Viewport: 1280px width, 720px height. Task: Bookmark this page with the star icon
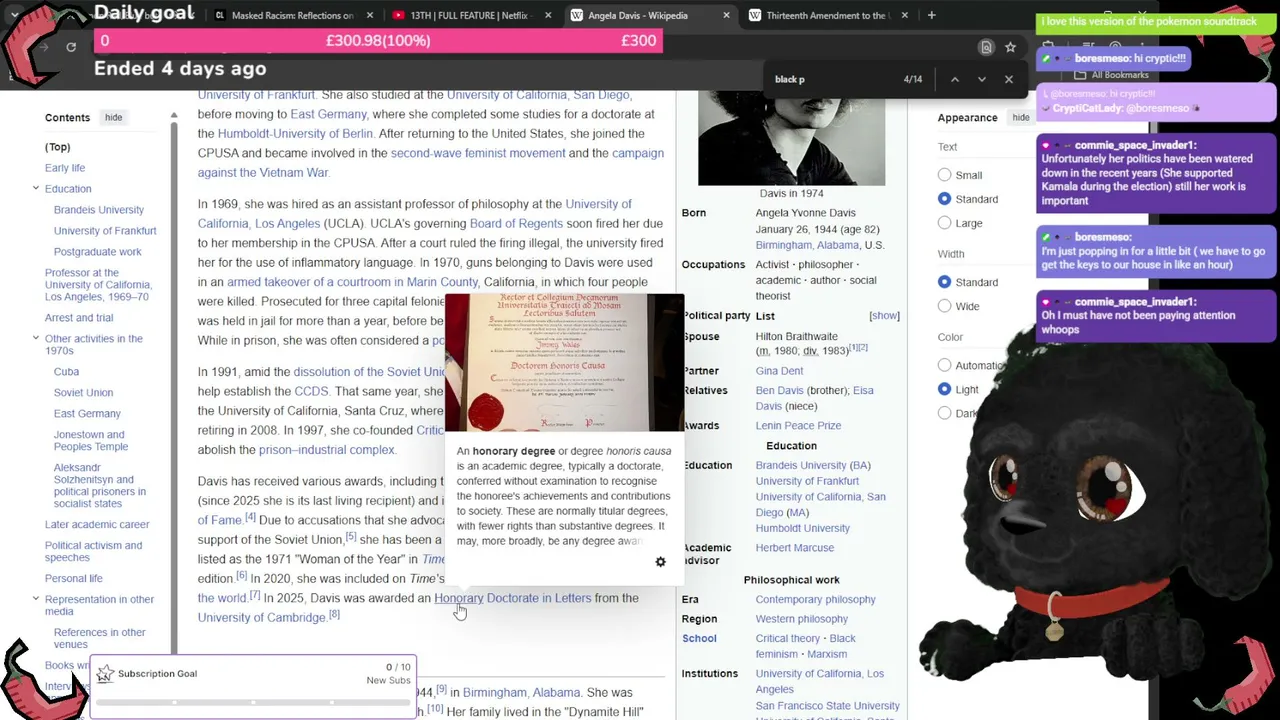[x=1010, y=47]
